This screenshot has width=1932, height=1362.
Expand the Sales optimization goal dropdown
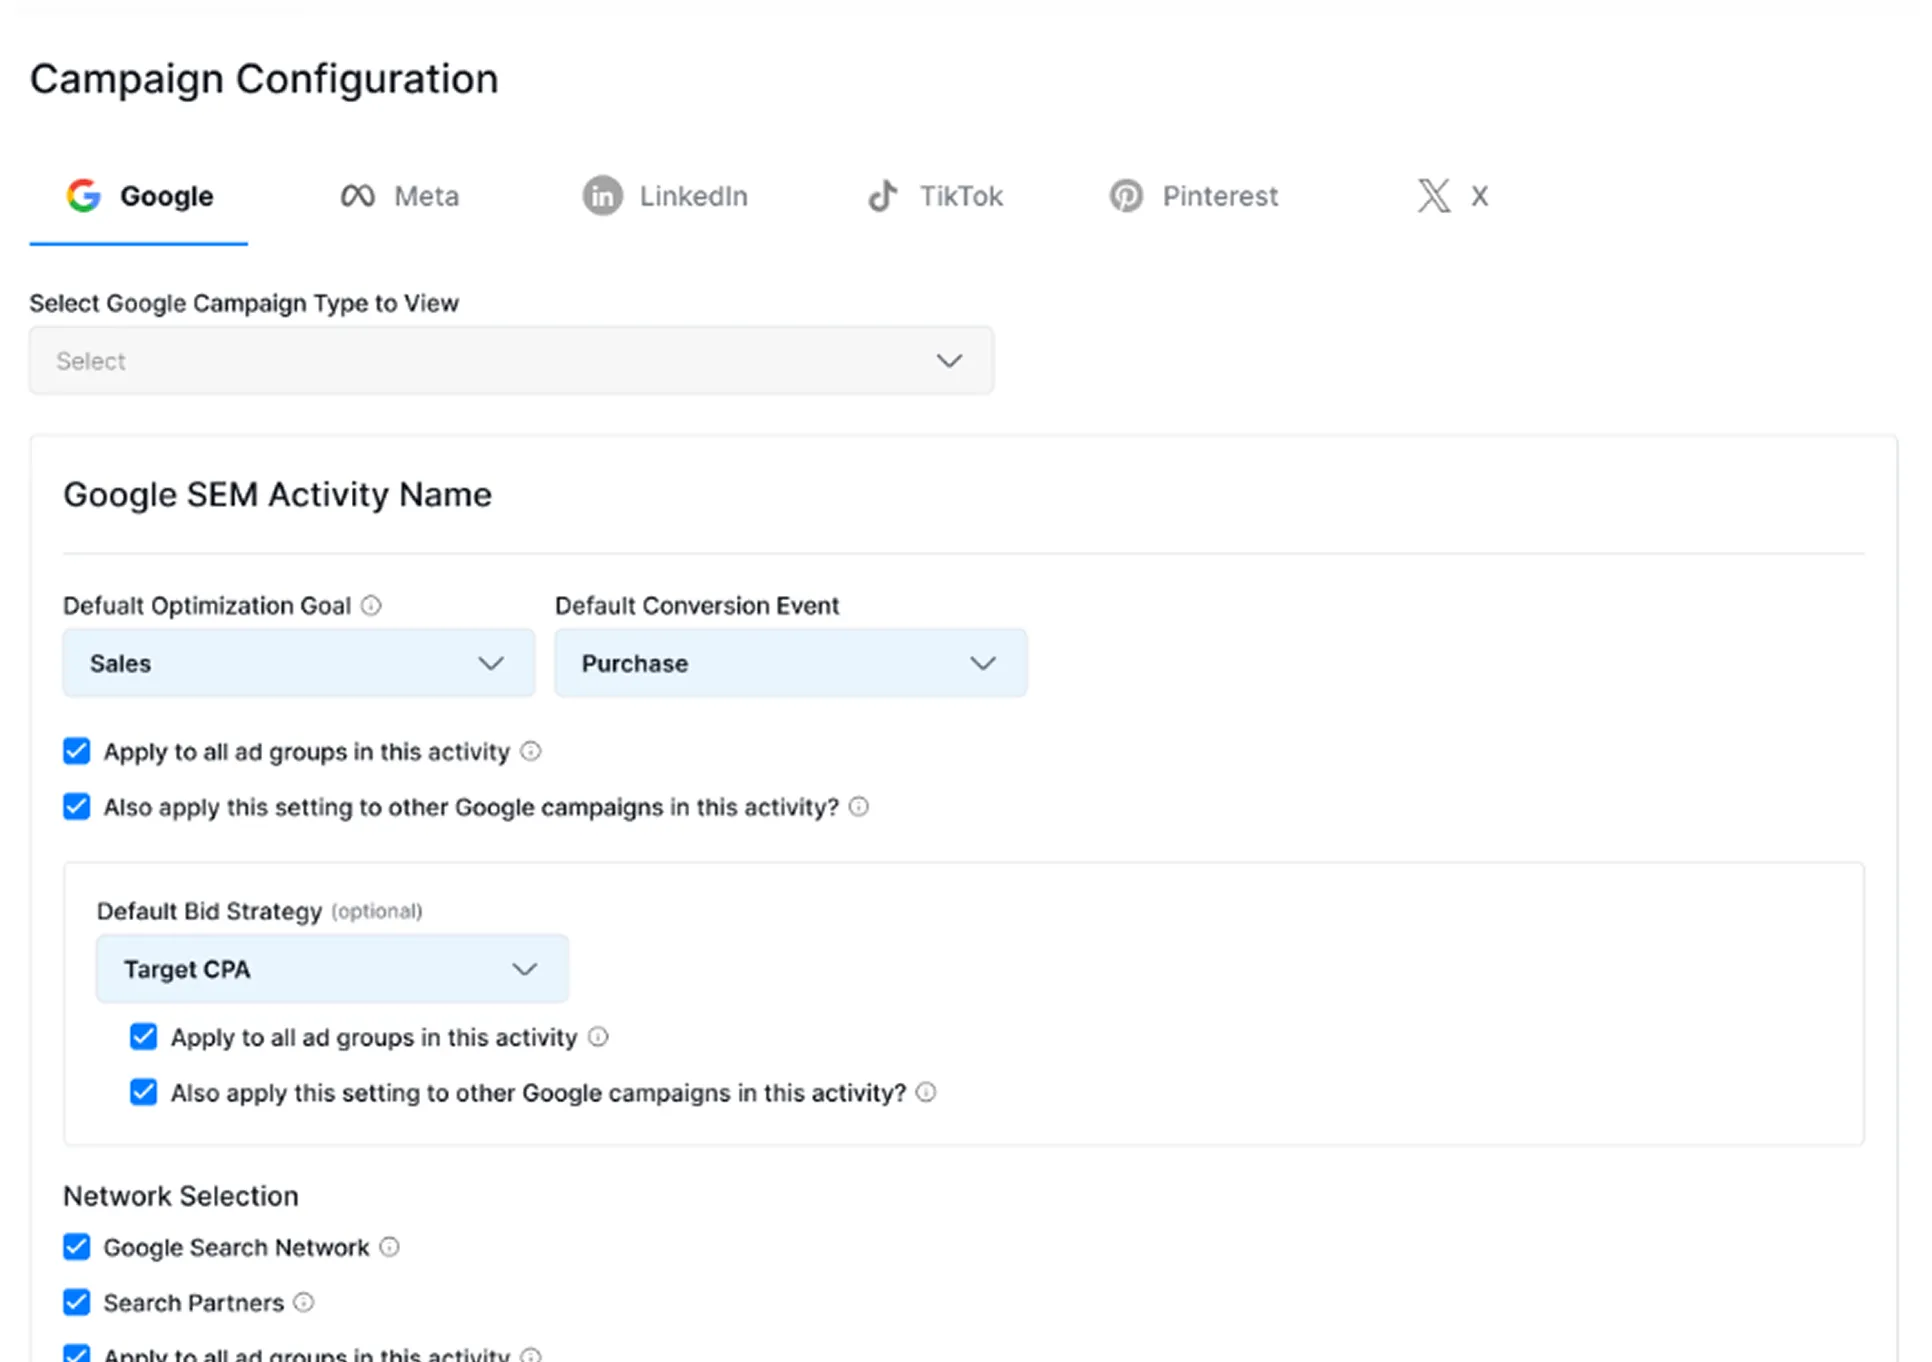(298, 663)
